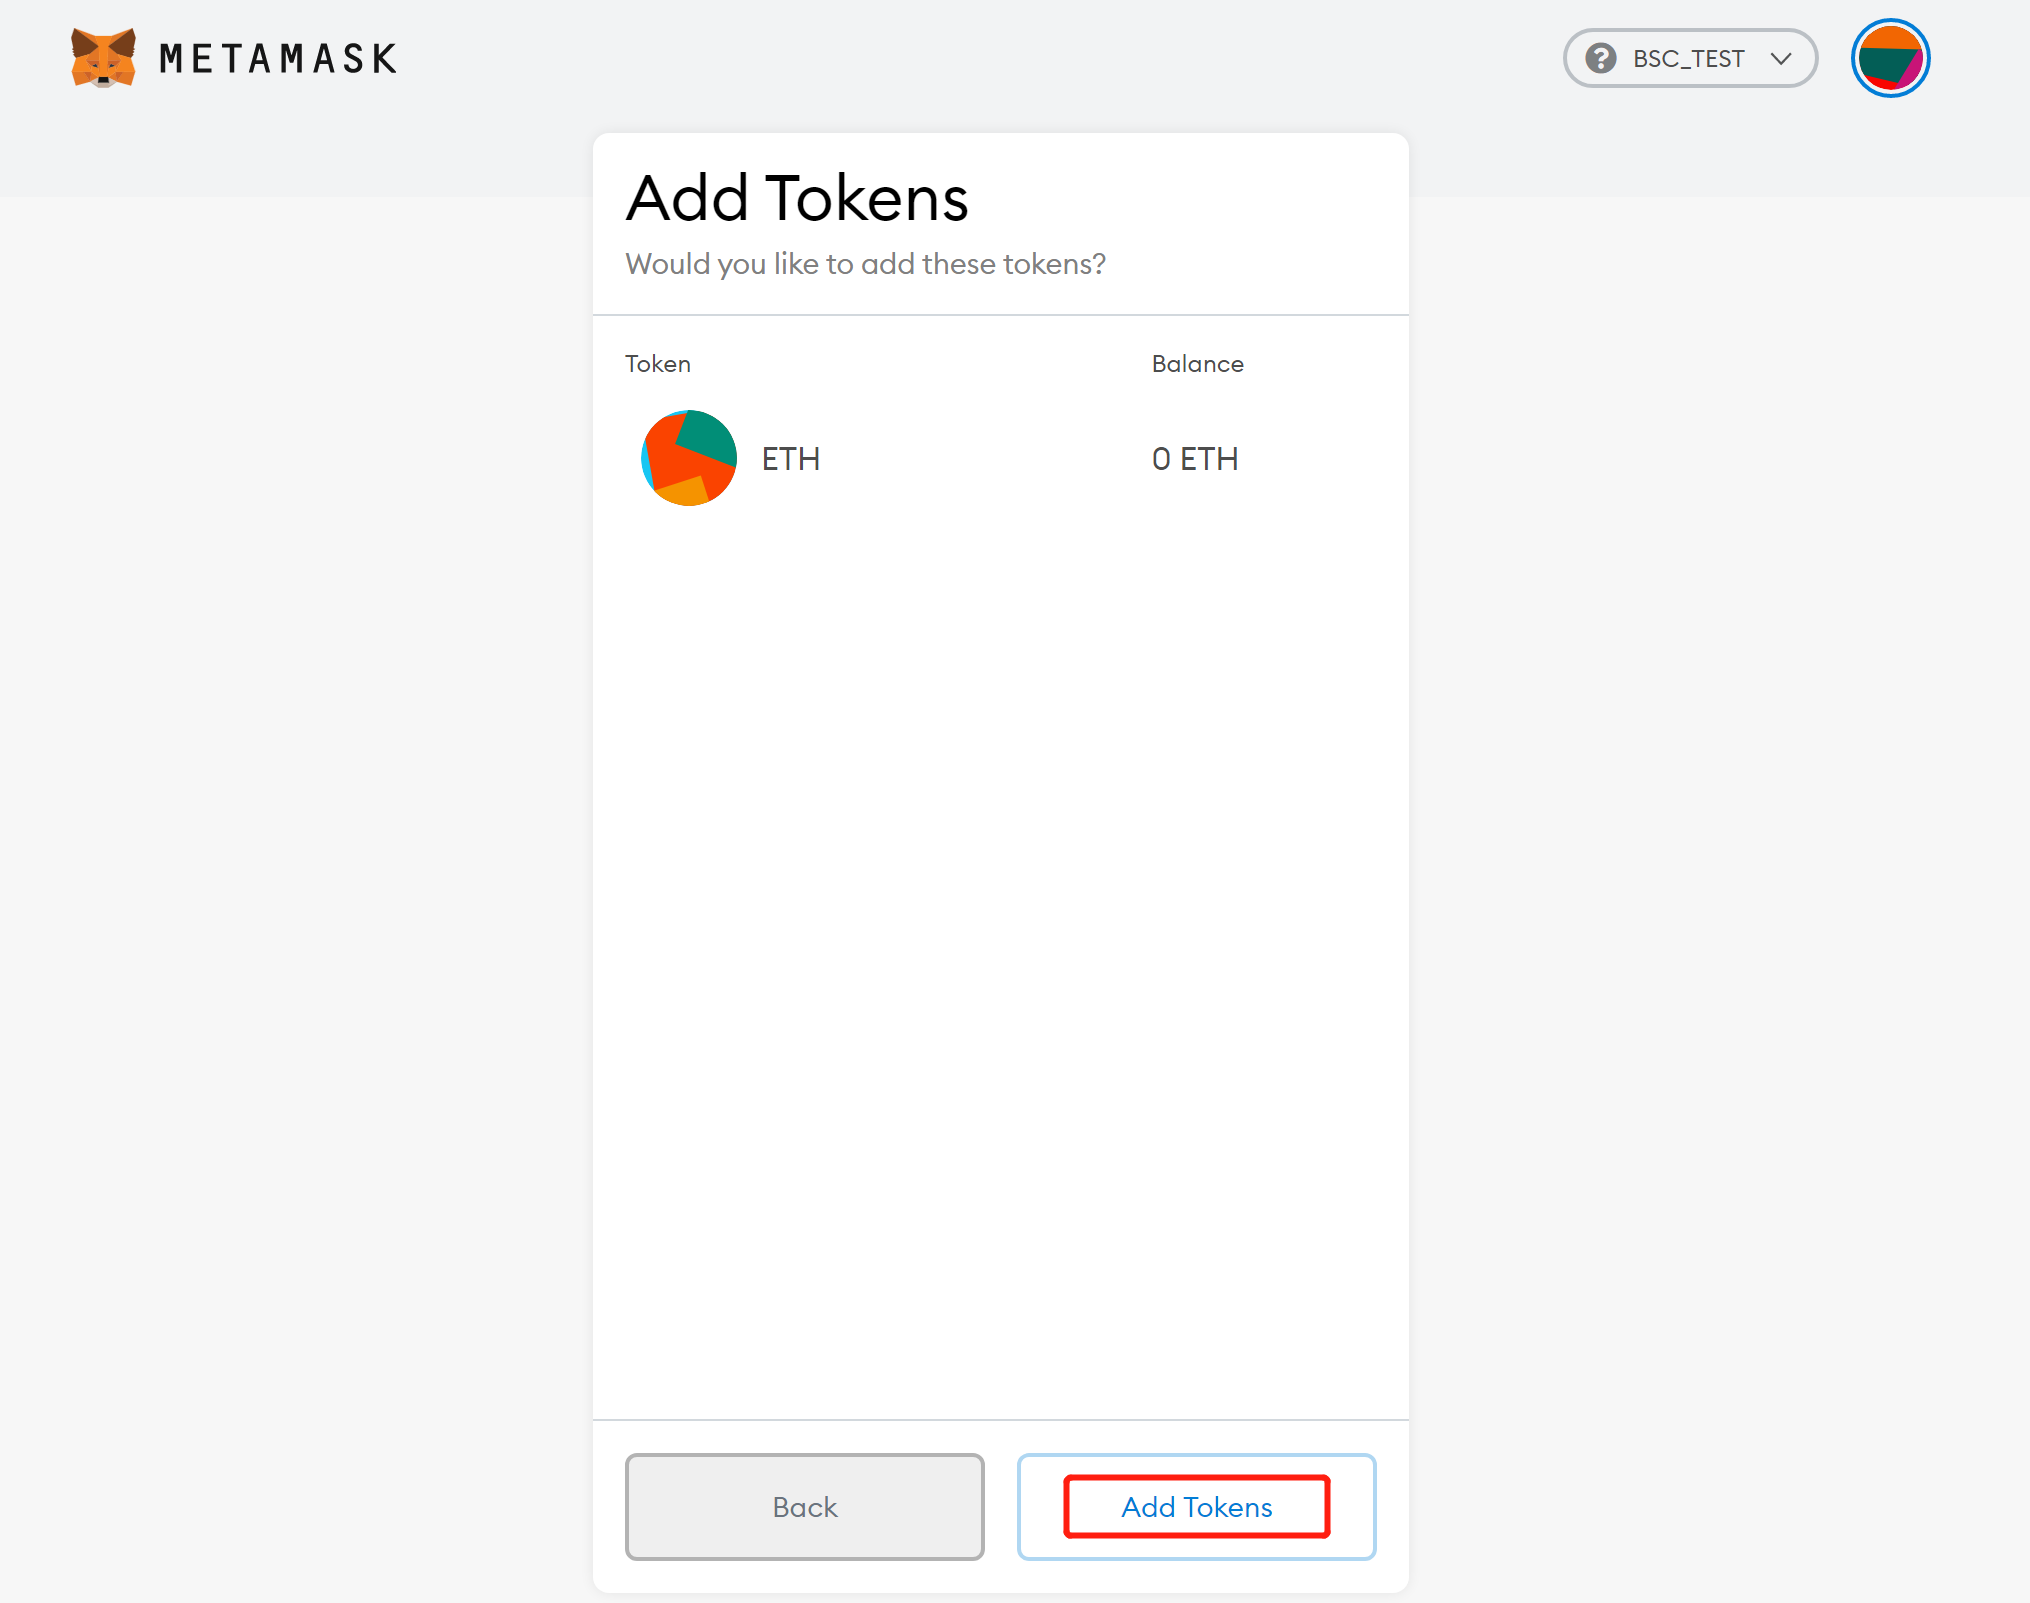This screenshot has width=2030, height=1603.
Task: Click the Add Tokens page heading
Action: (797, 198)
